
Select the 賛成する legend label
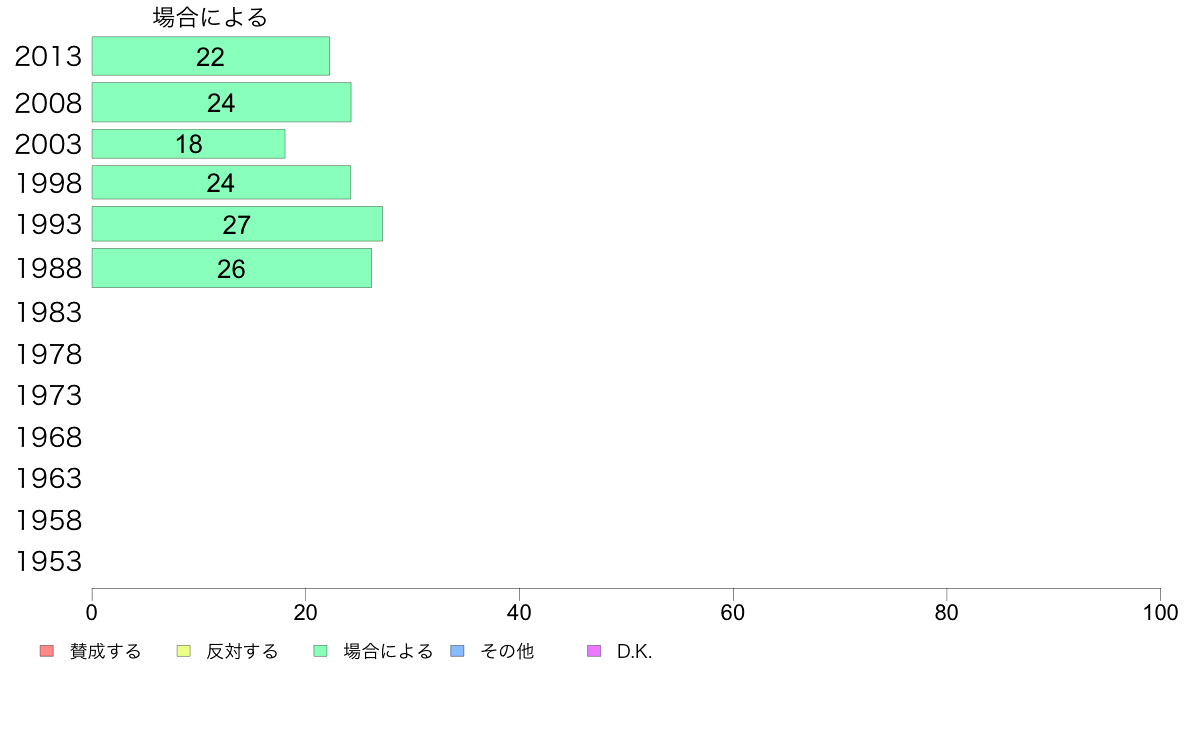coord(105,652)
